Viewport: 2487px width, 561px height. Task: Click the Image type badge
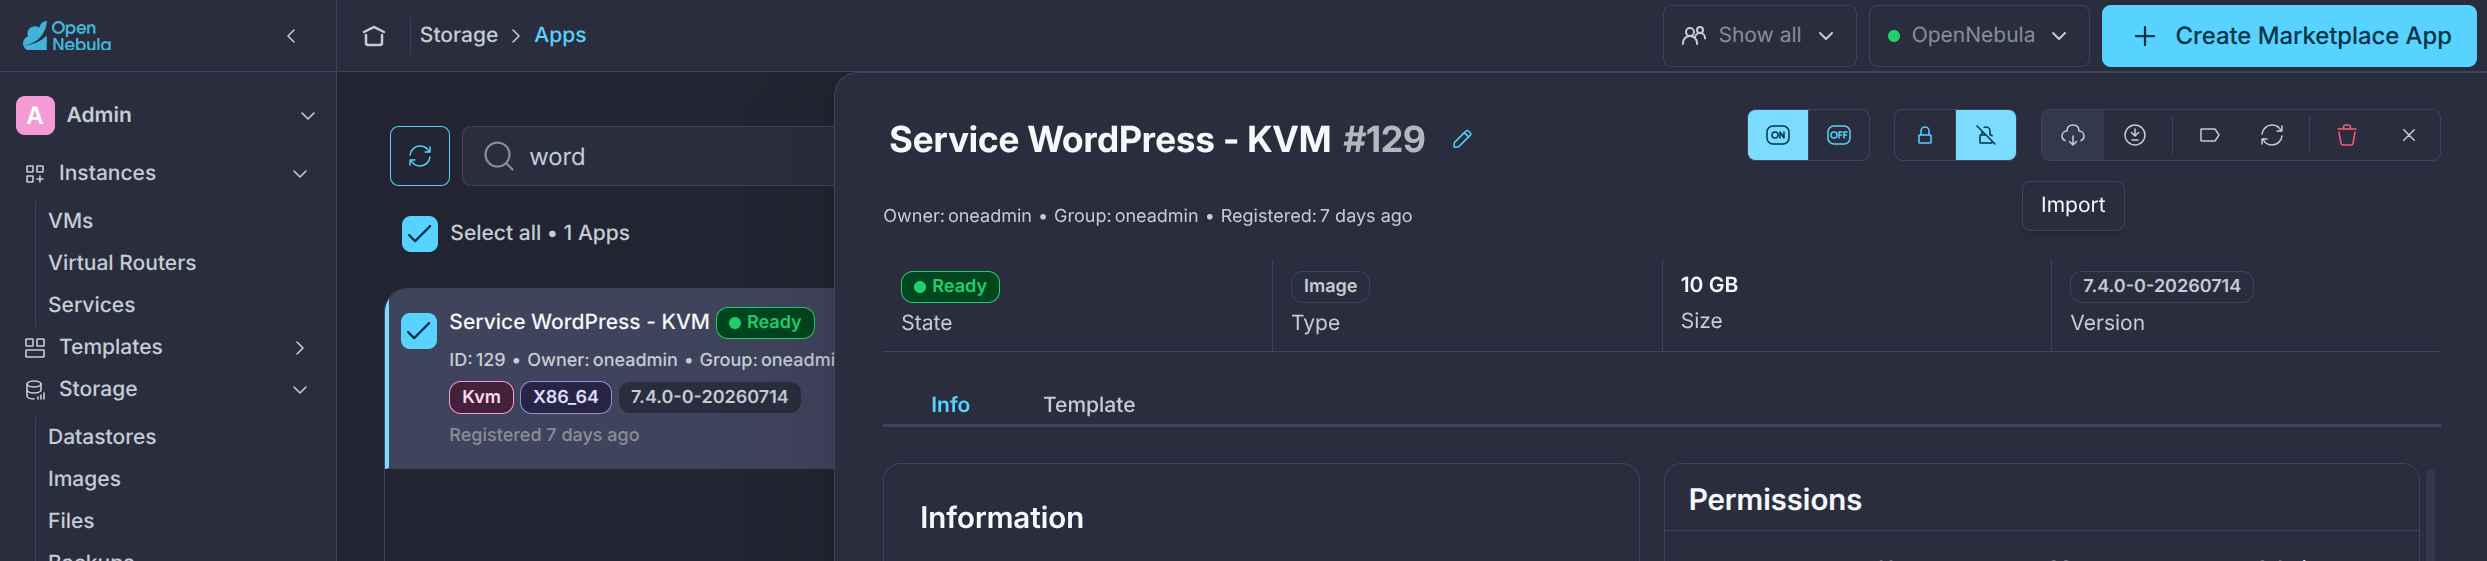tap(1330, 286)
